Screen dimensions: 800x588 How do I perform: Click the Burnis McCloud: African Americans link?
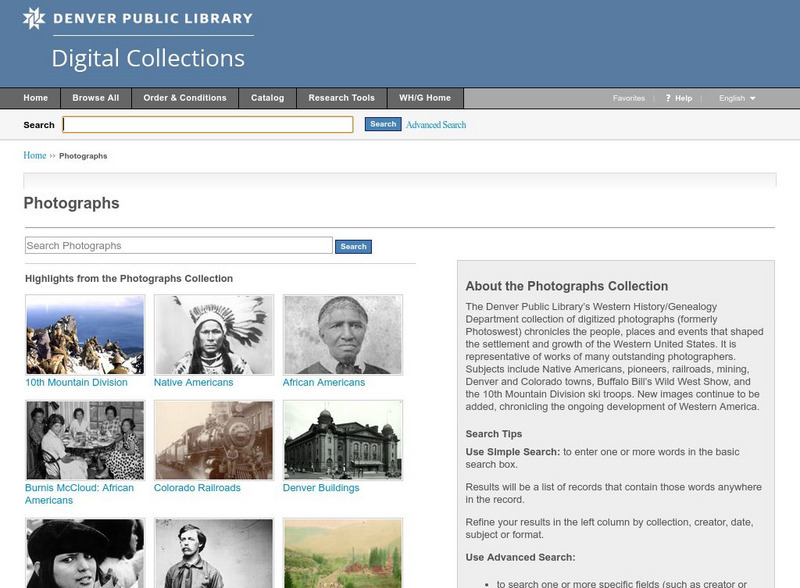pyautogui.click(x=79, y=494)
